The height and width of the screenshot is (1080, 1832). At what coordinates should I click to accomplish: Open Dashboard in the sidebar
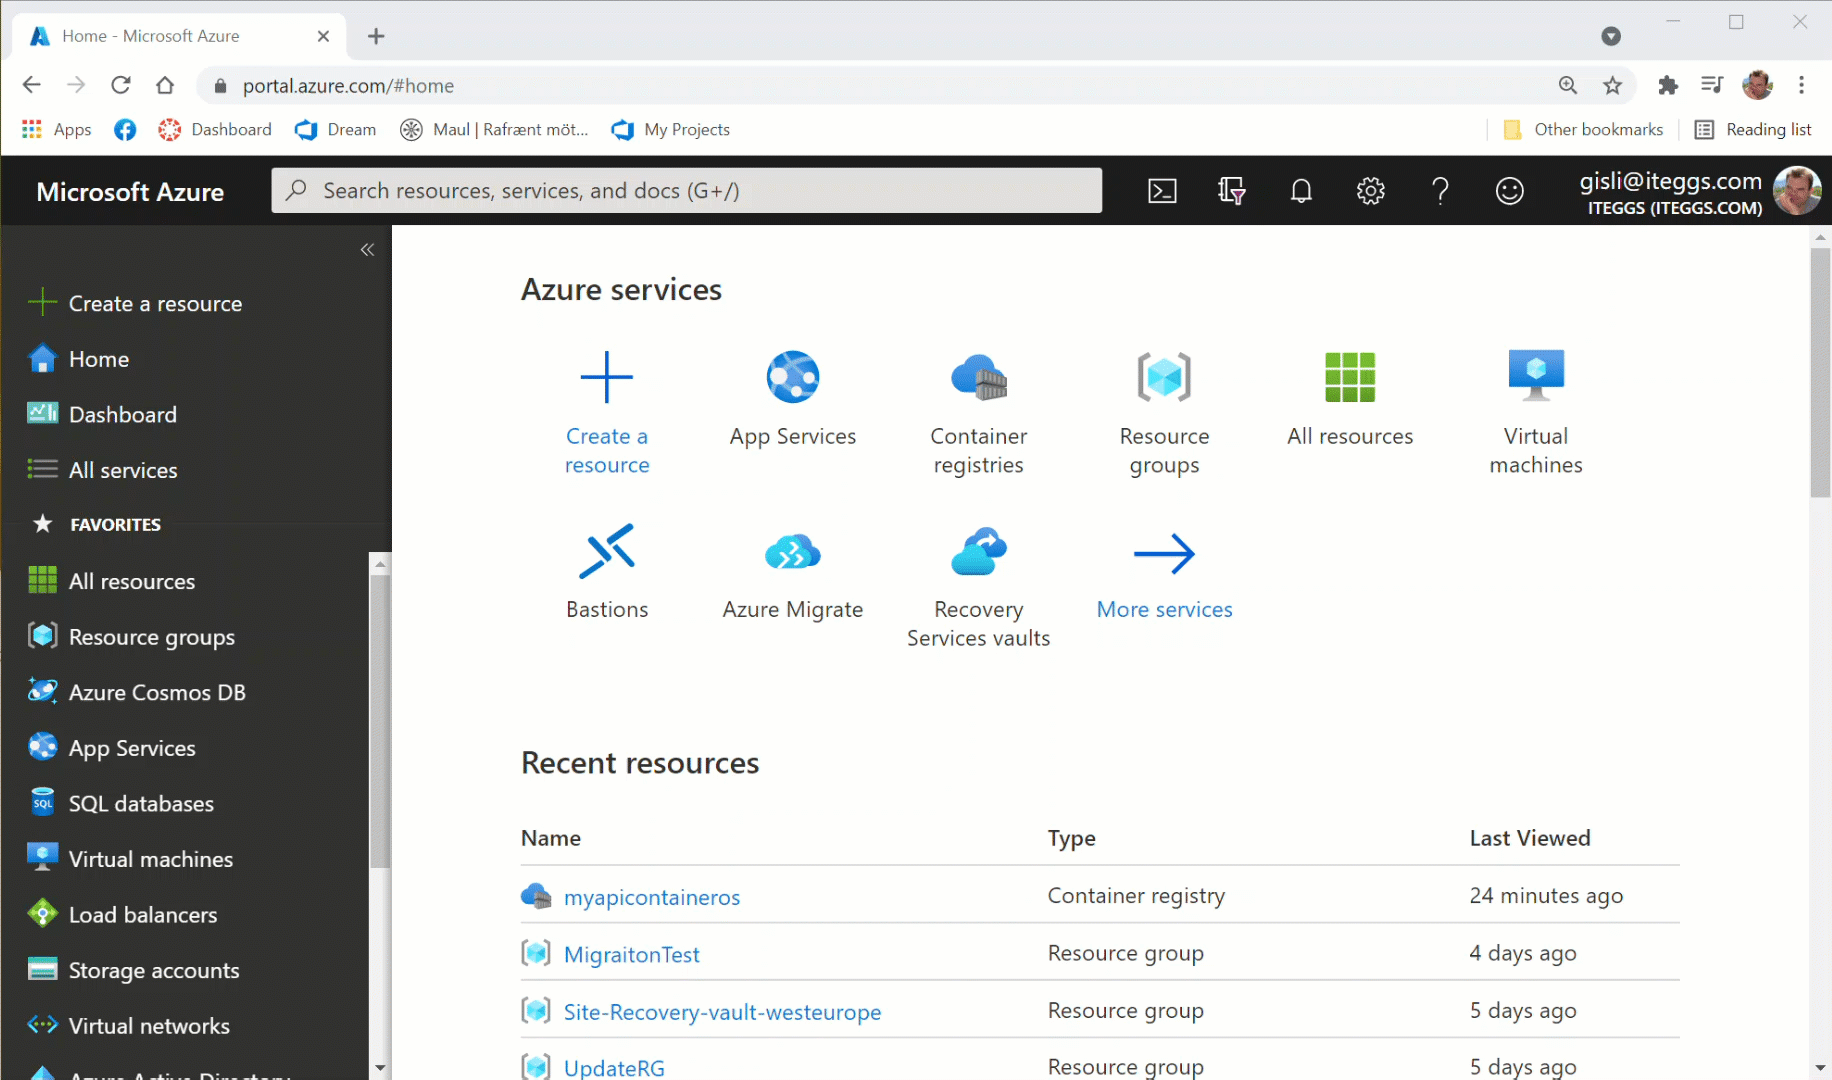pyautogui.click(x=103, y=414)
